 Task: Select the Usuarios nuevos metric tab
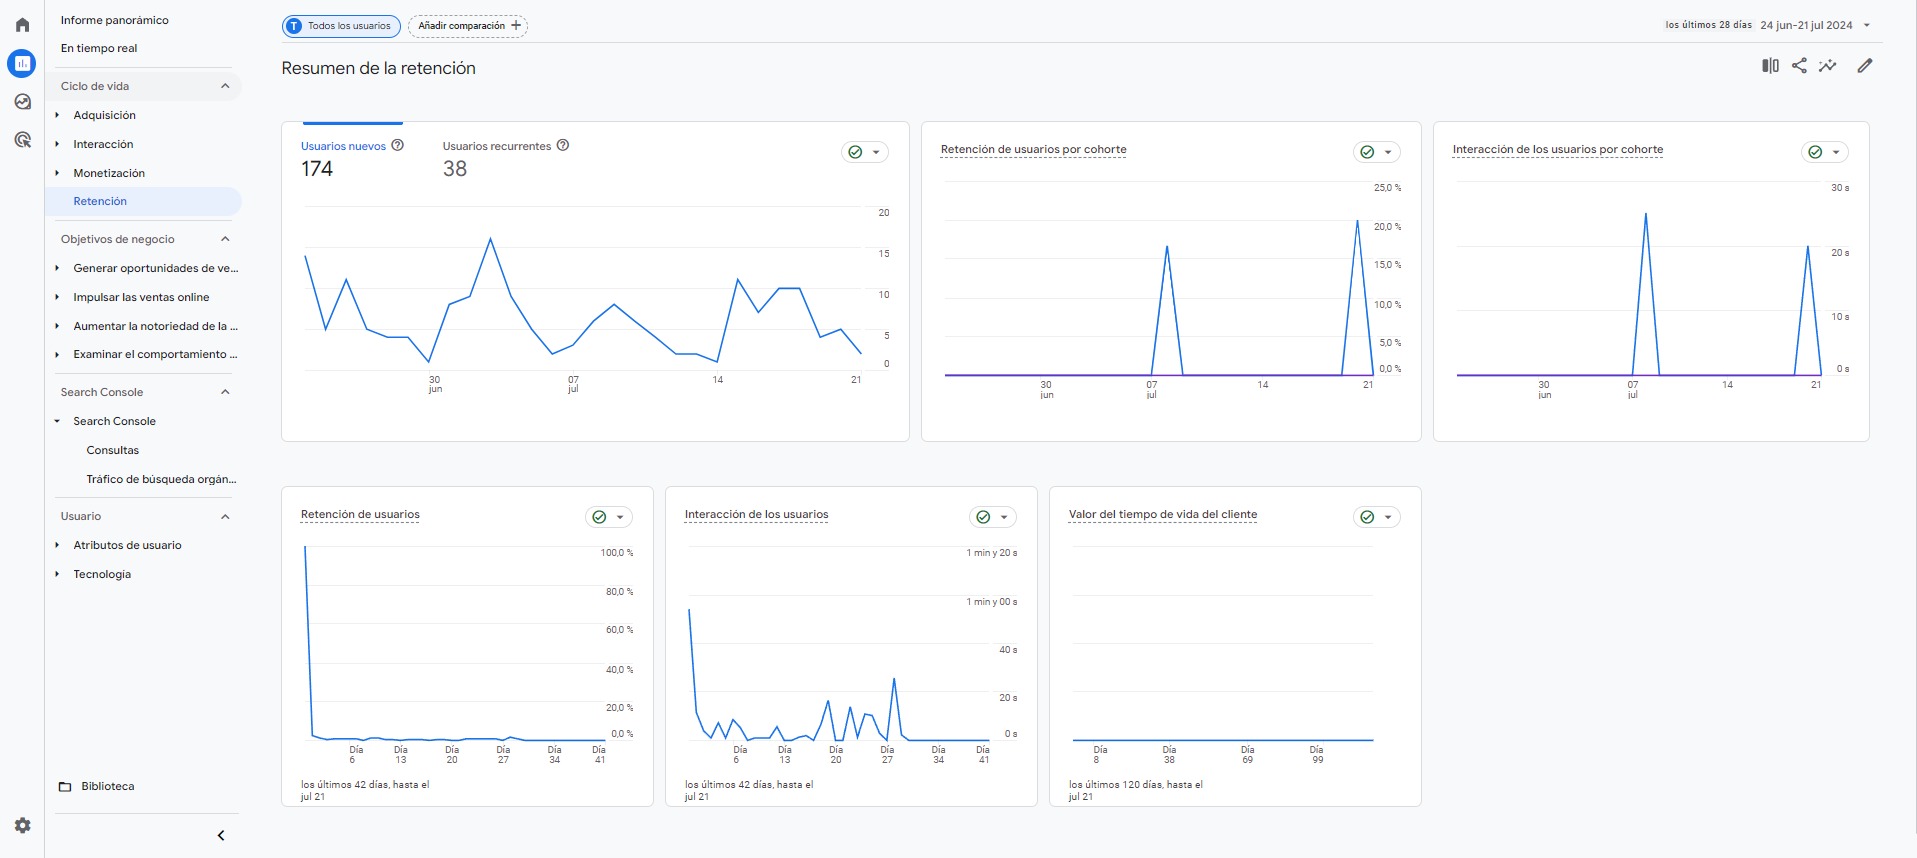tap(343, 146)
